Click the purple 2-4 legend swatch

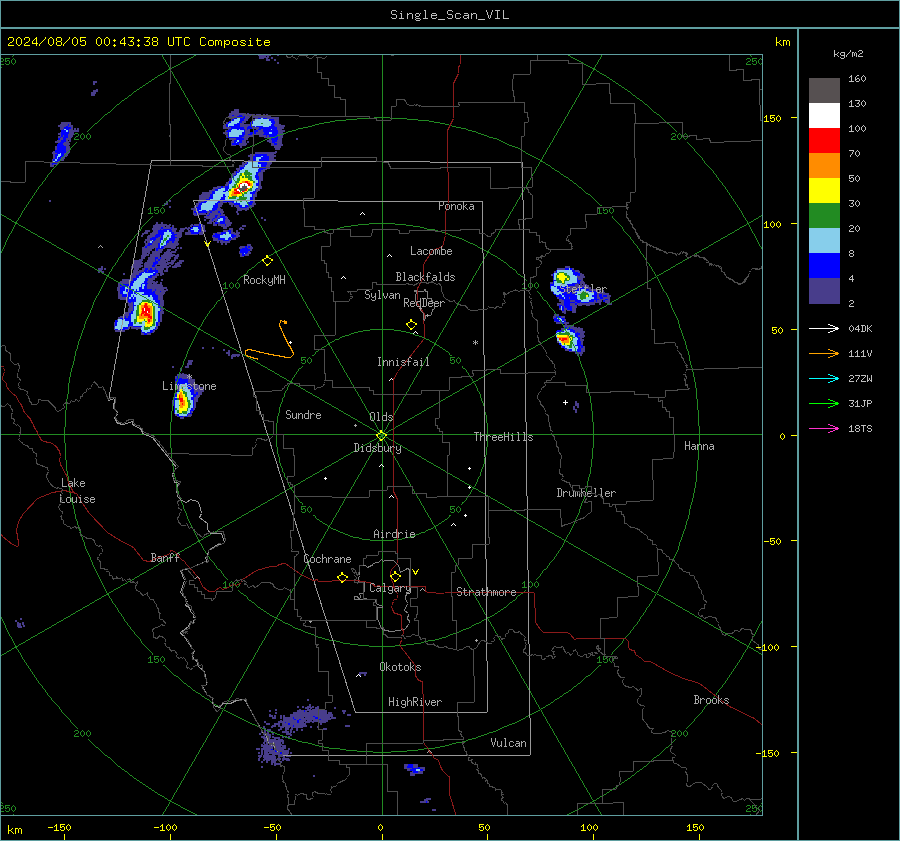(824, 290)
